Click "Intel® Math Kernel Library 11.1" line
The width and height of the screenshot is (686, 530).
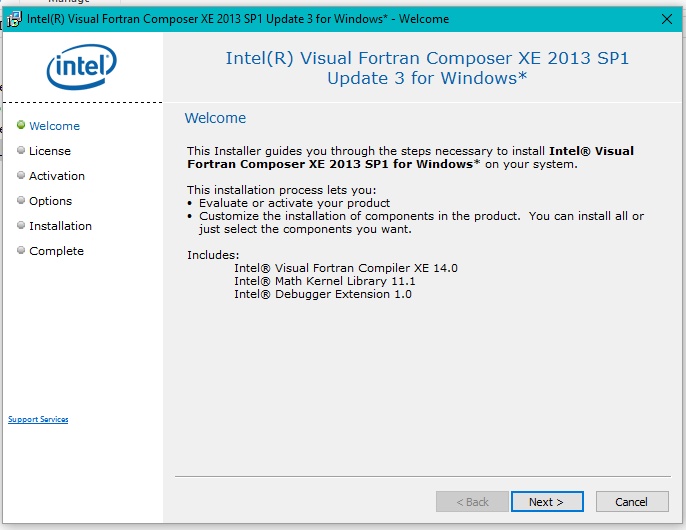(325, 281)
